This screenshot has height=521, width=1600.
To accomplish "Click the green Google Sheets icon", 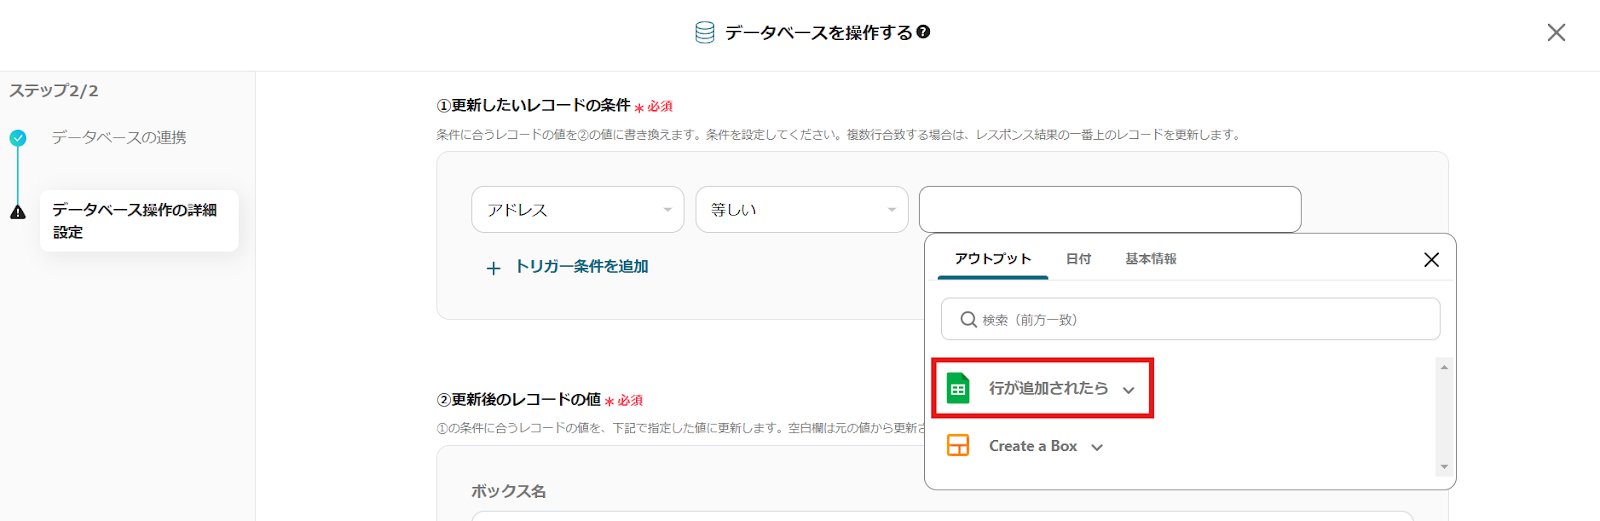I will click(x=958, y=388).
